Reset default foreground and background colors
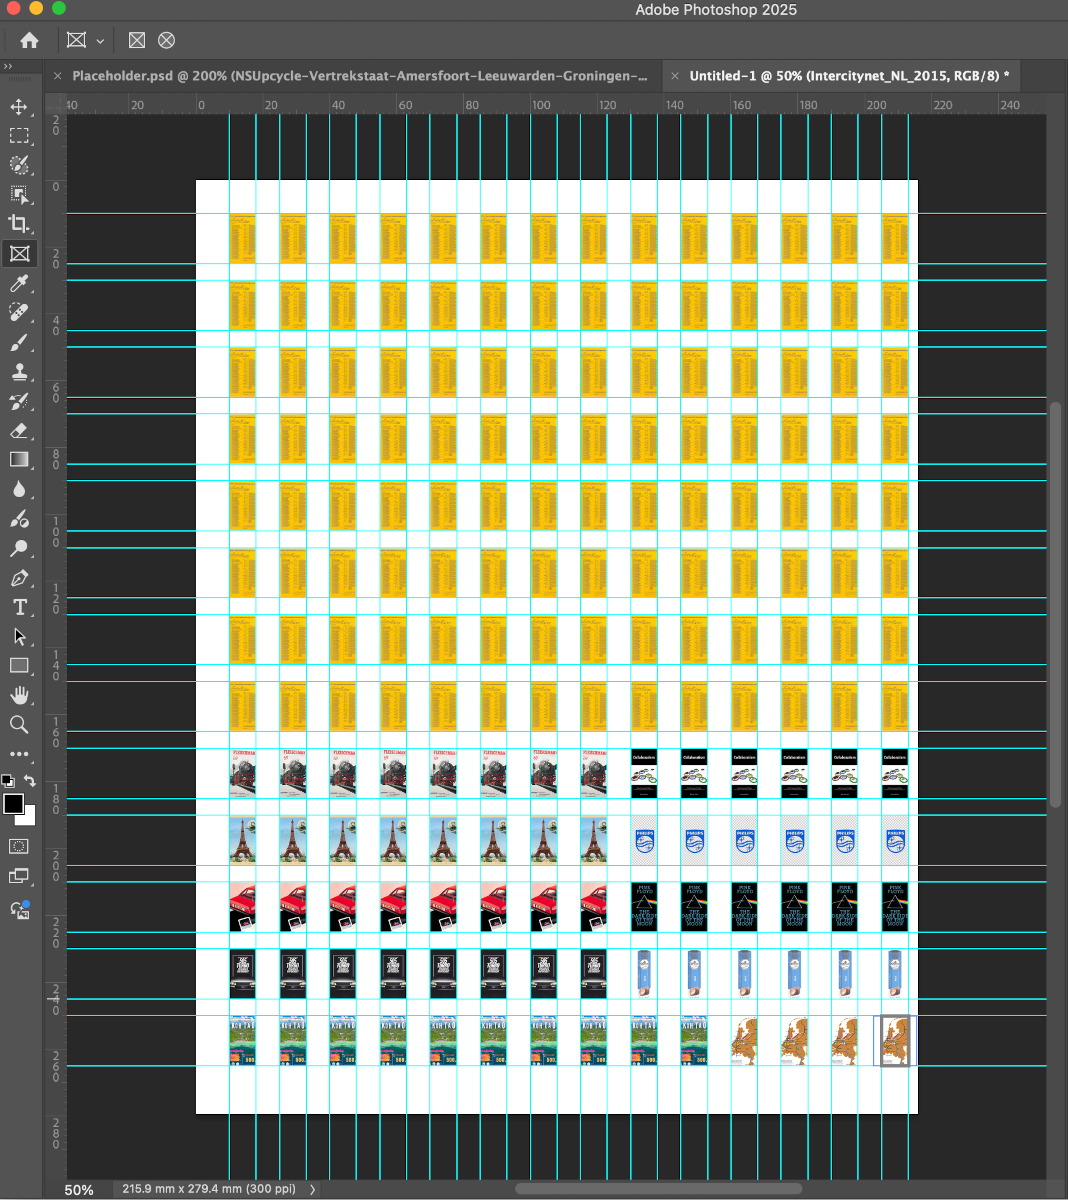The image size is (1068, 1200). coord(7,781)
